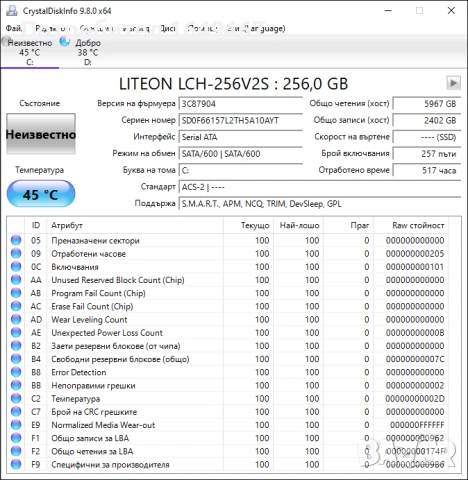468x480 pixels.
Task: Switch to disk D: tab showing Добро 38 °C
Action: [88, 52]
